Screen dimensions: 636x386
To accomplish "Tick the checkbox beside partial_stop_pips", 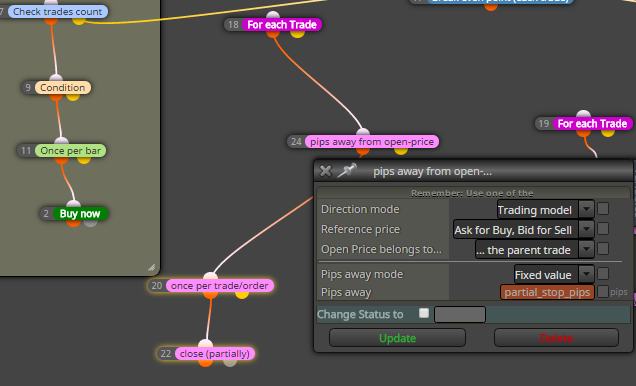I will point(603,291).
